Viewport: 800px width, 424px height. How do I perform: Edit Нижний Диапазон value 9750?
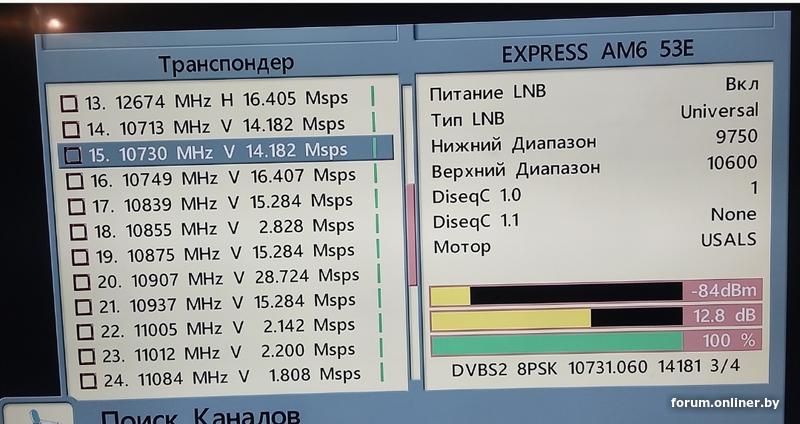point(736,137)
